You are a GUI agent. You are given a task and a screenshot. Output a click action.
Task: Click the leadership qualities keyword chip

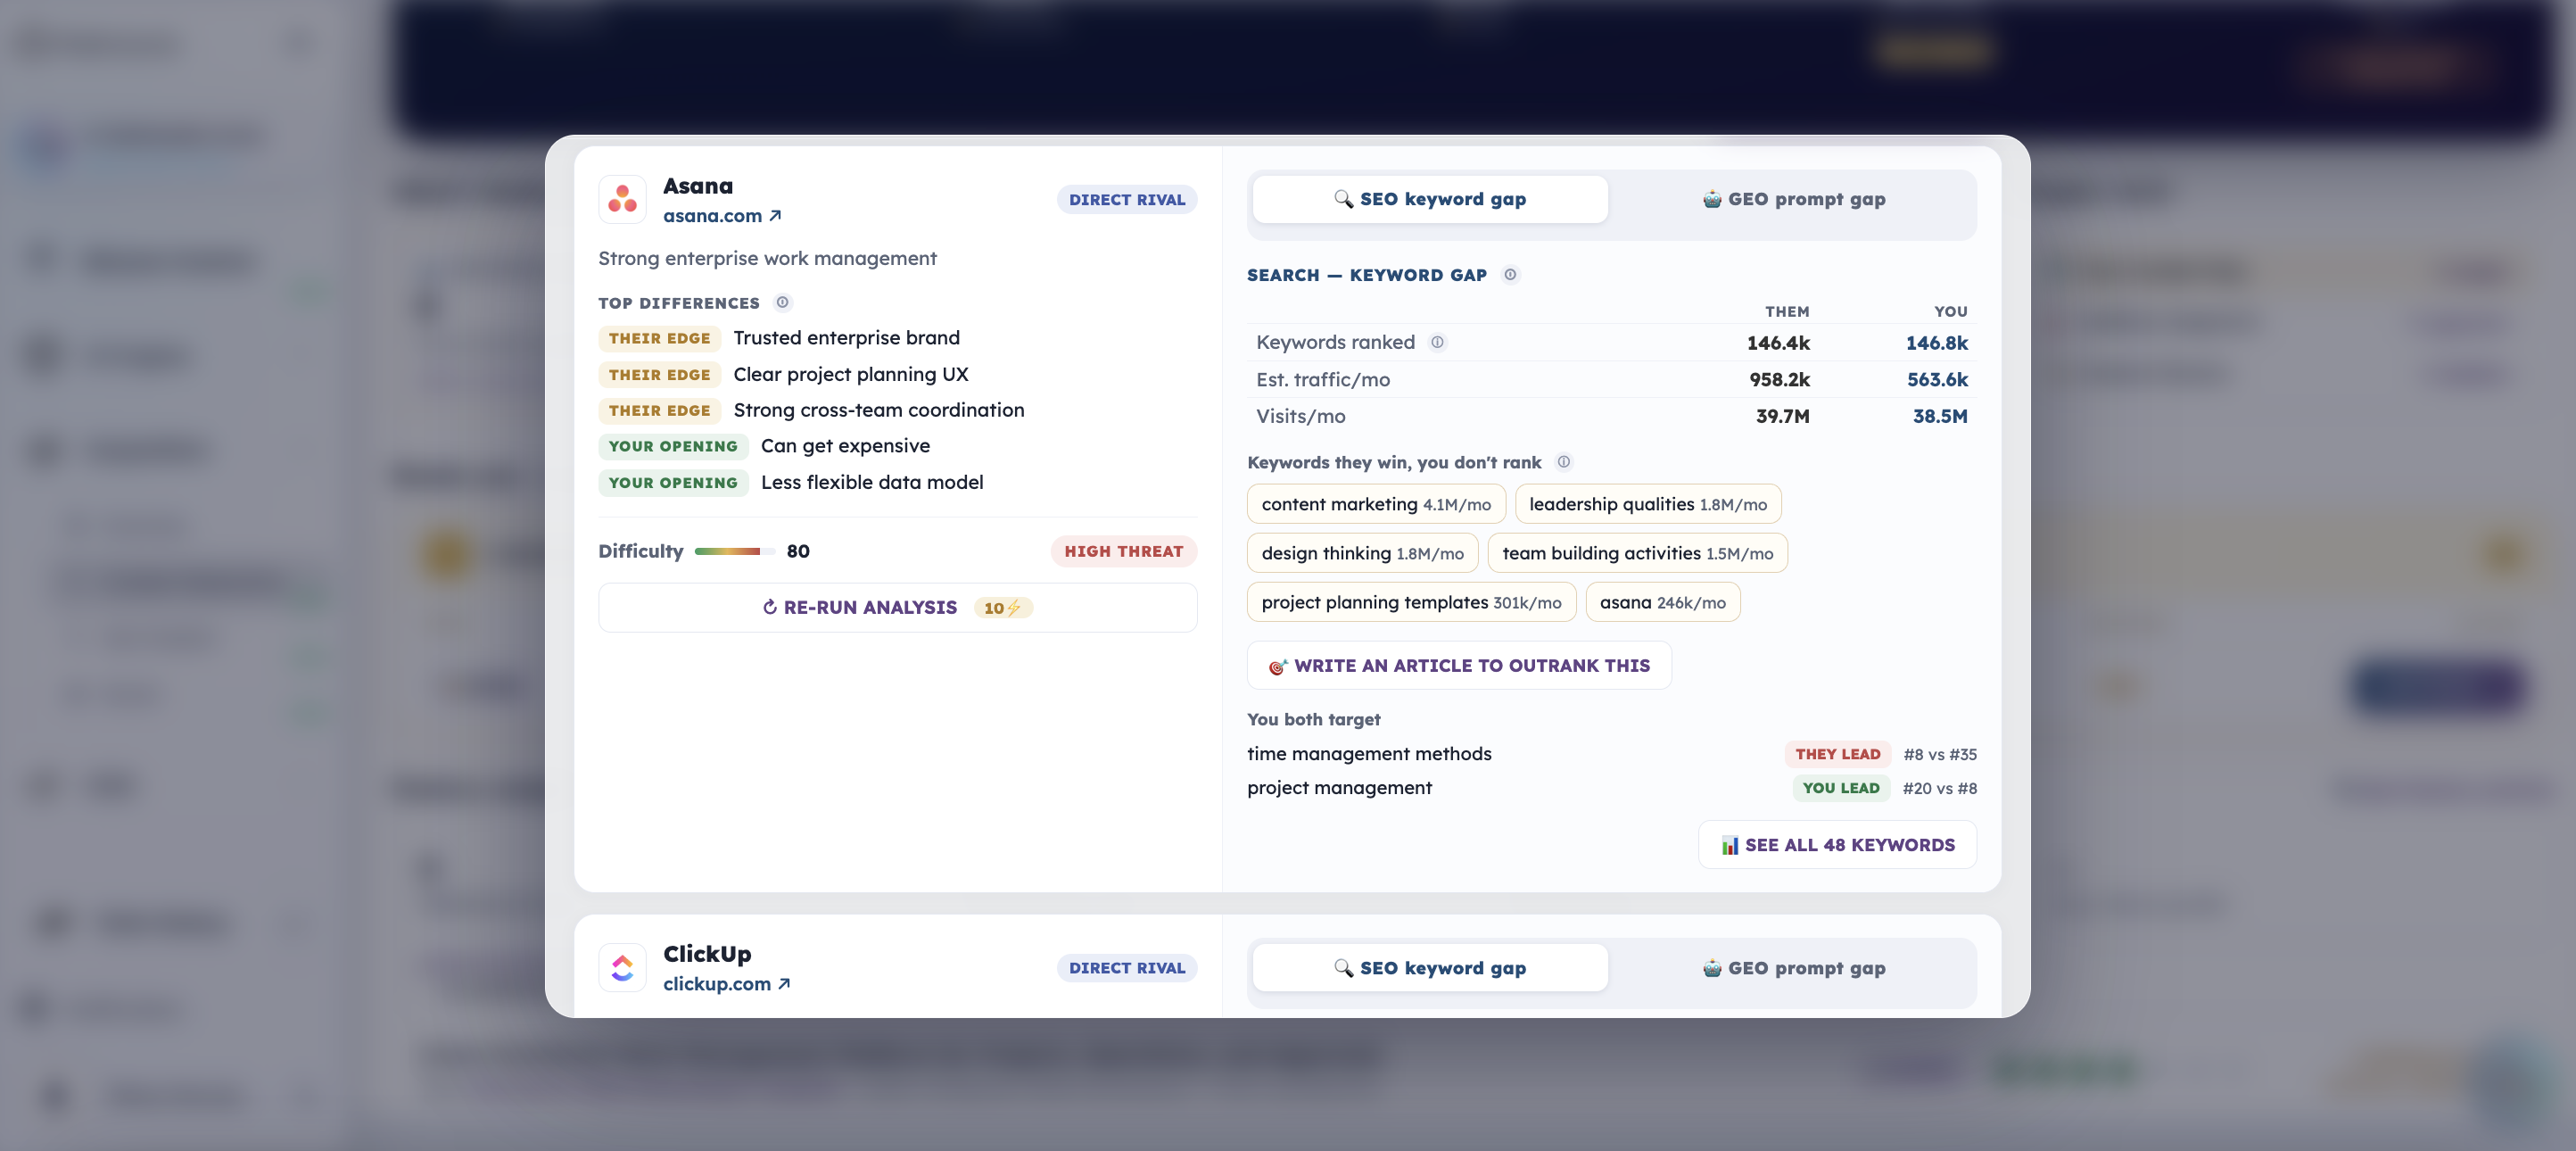1647,504
